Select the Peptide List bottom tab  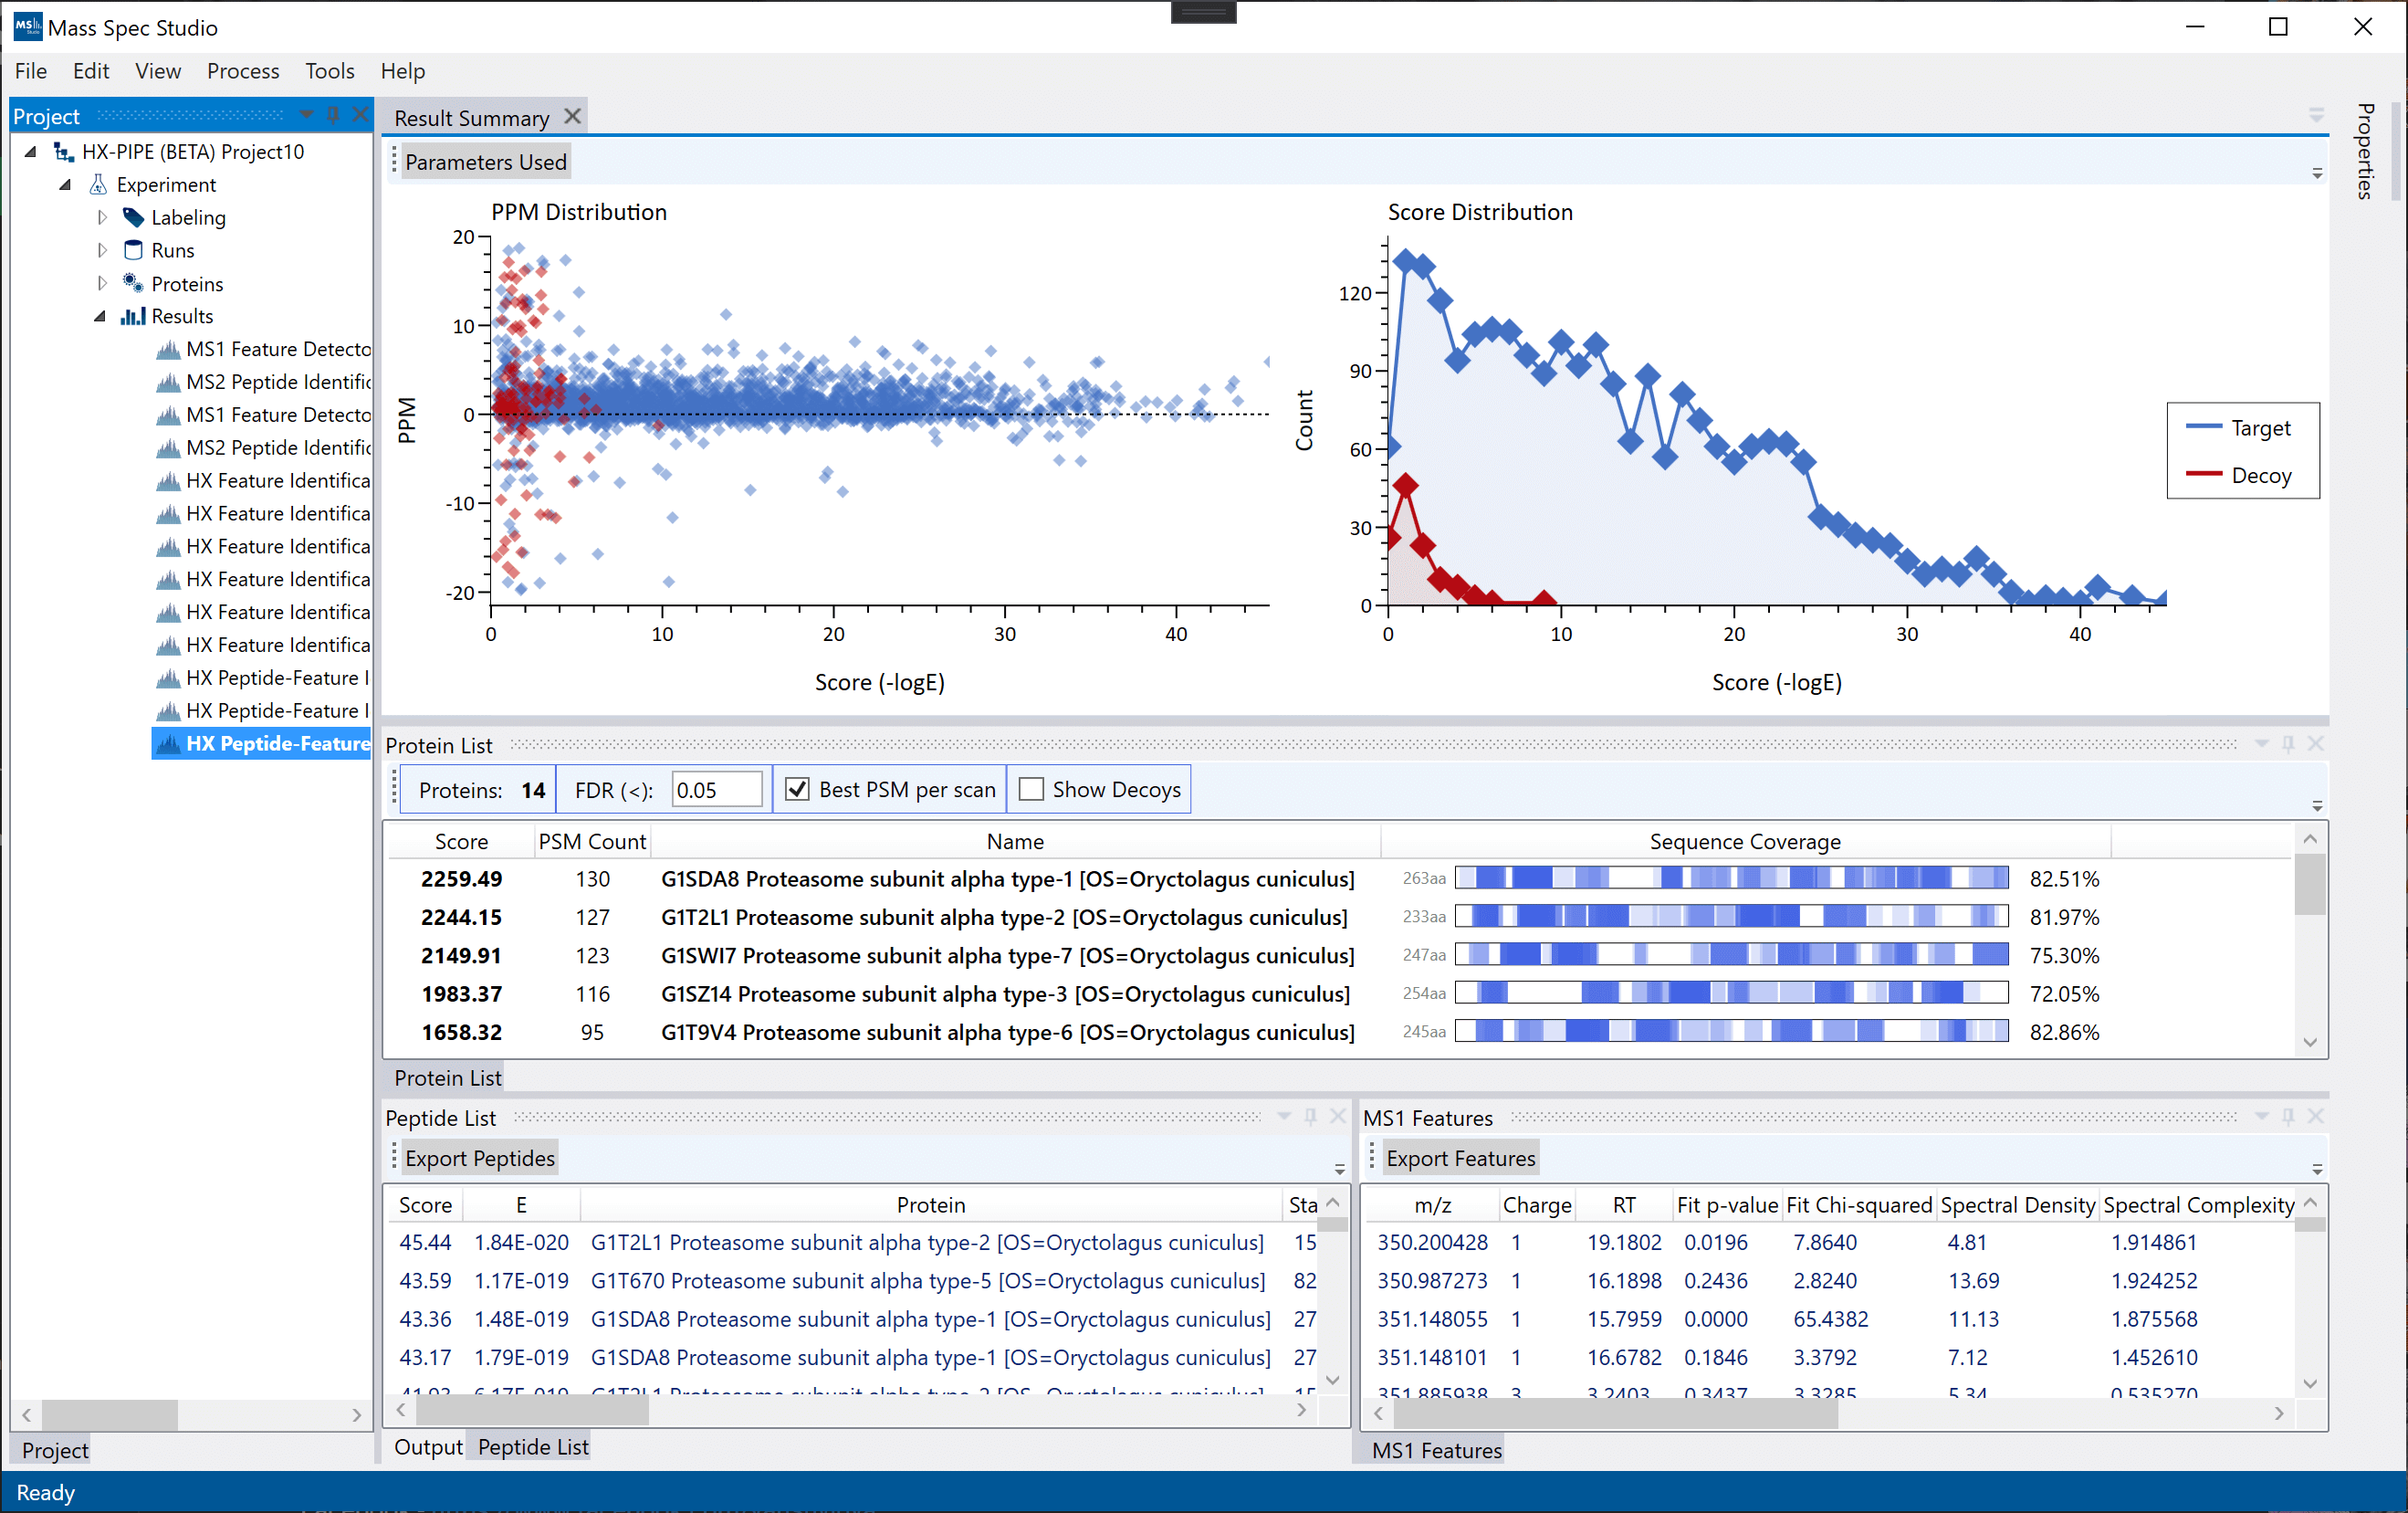[533, 1447]
